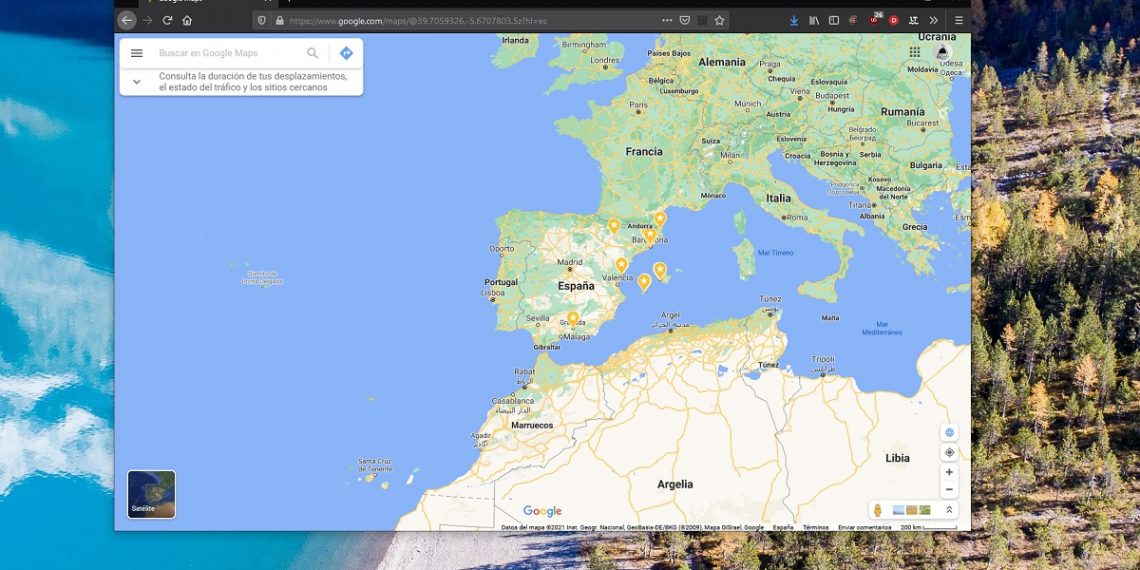Image resolution: width=1140 pixels, height=570 pixels.
Task: Click the browser forward arrow
Action: 148,20
